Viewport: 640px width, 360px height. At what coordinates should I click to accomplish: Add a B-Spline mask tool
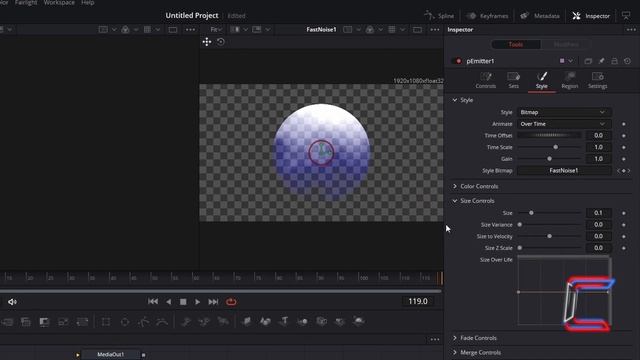[x=162, y=322]
